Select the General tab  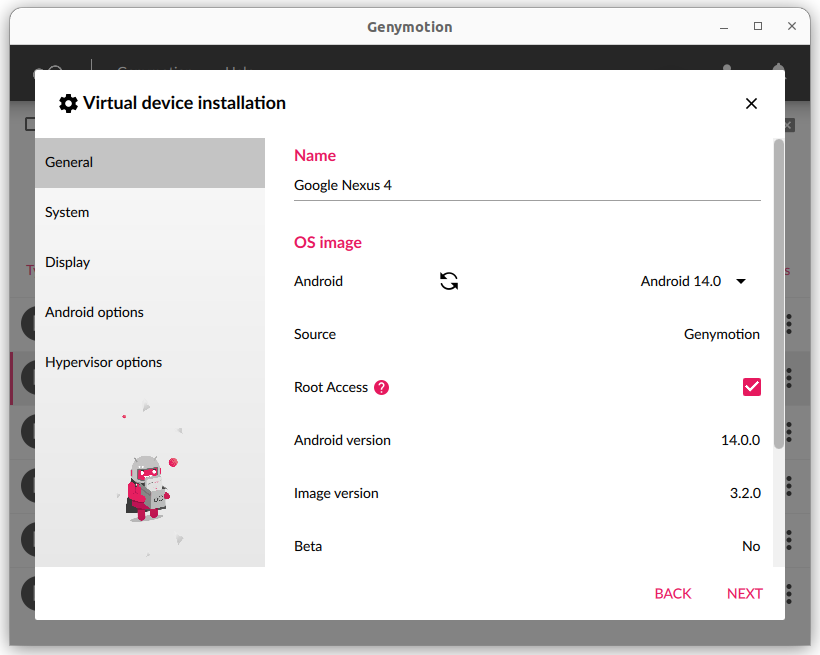(x=150, y=163)
